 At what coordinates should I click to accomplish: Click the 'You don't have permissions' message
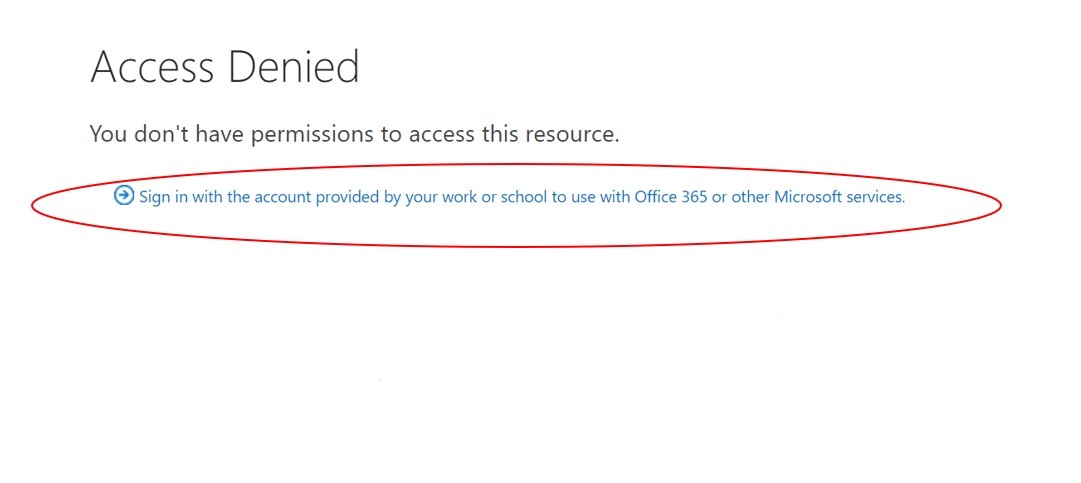[354, 134]
